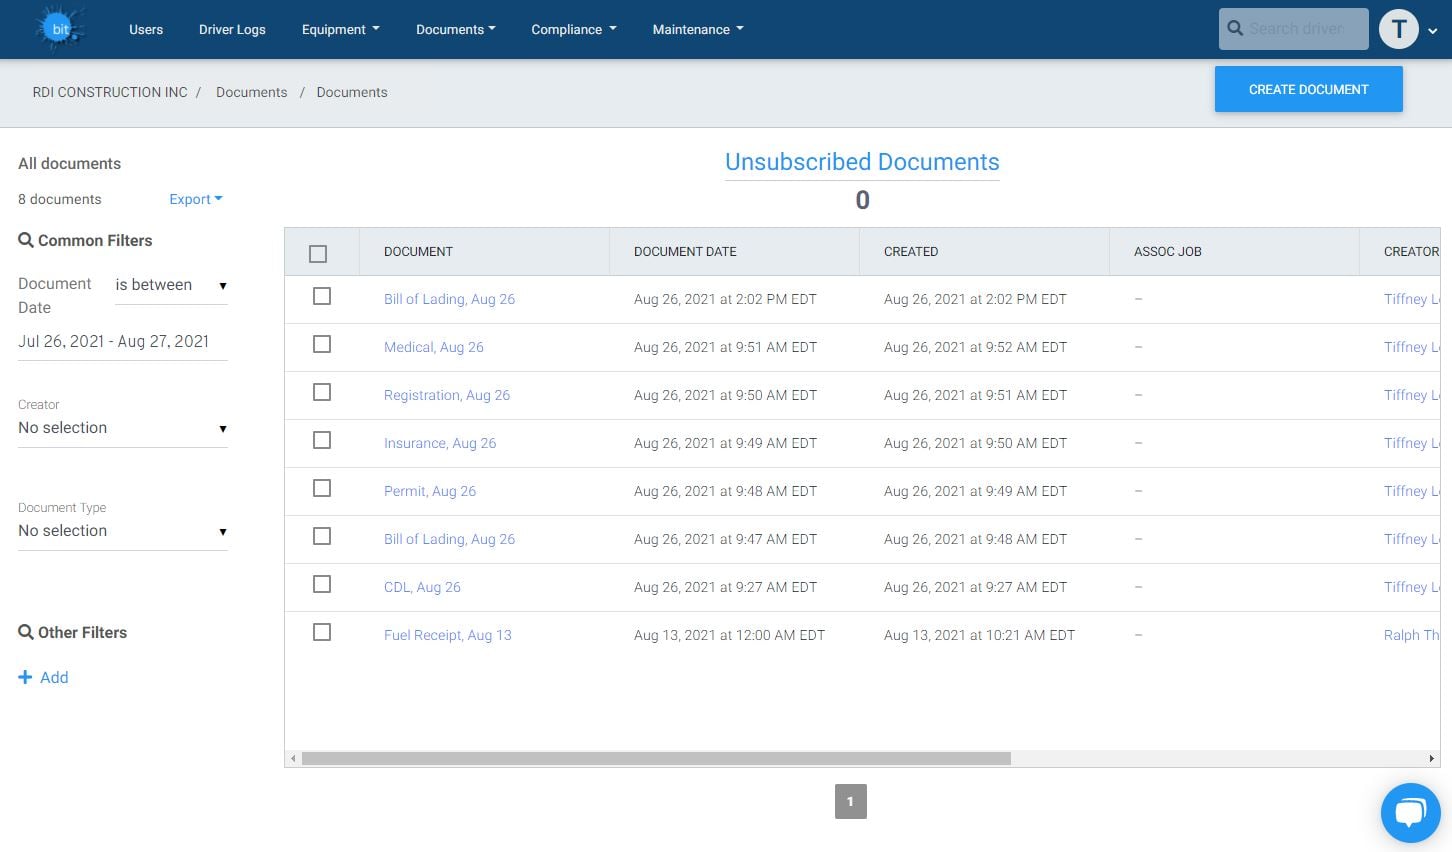
Task: Check the Fuel Receipt, Aug 13 row checkbox
Action: coord(322,632)
